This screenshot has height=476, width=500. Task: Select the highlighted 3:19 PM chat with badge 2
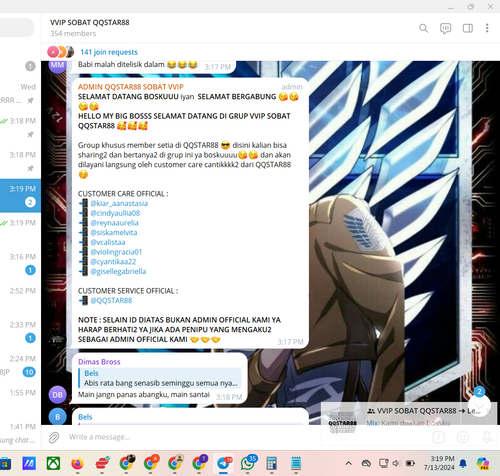(x=20, y=195)
